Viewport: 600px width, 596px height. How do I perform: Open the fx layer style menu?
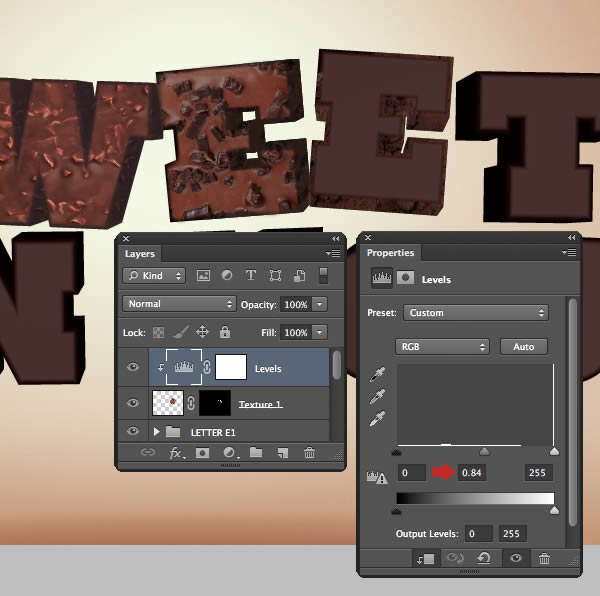(176, 453)
